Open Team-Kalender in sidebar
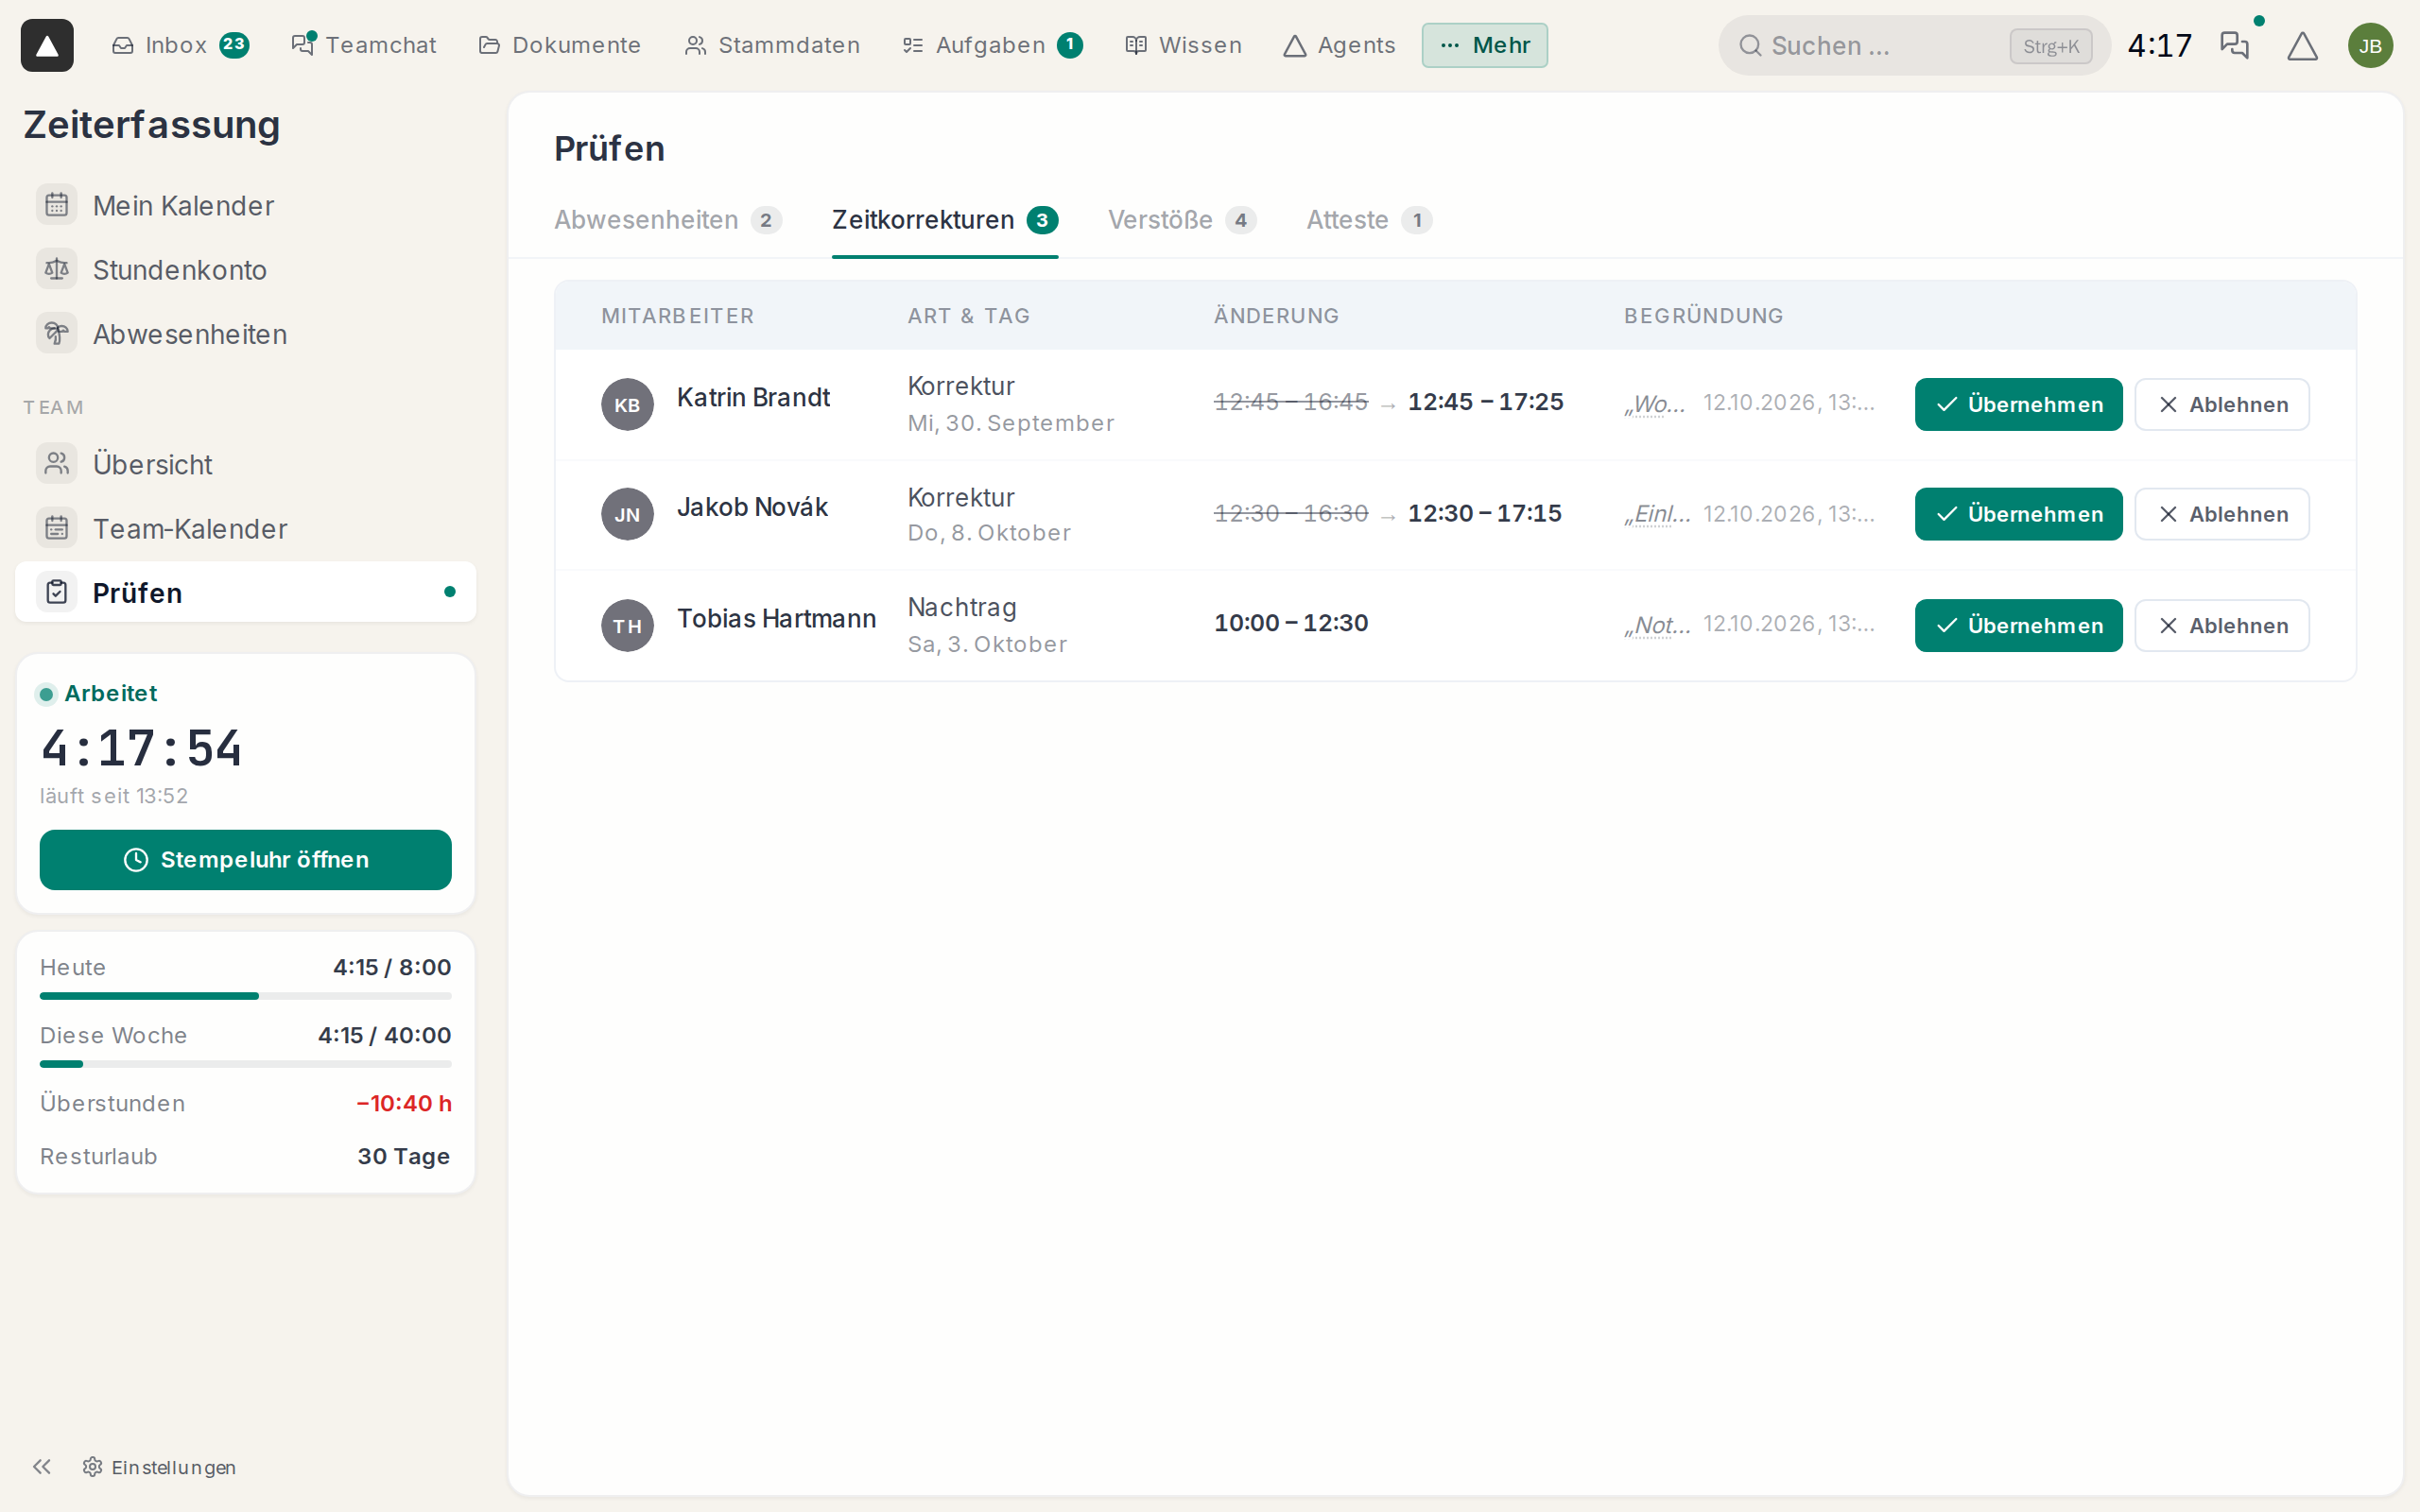The image size is (2420, 1512). (x=245, y=528)
